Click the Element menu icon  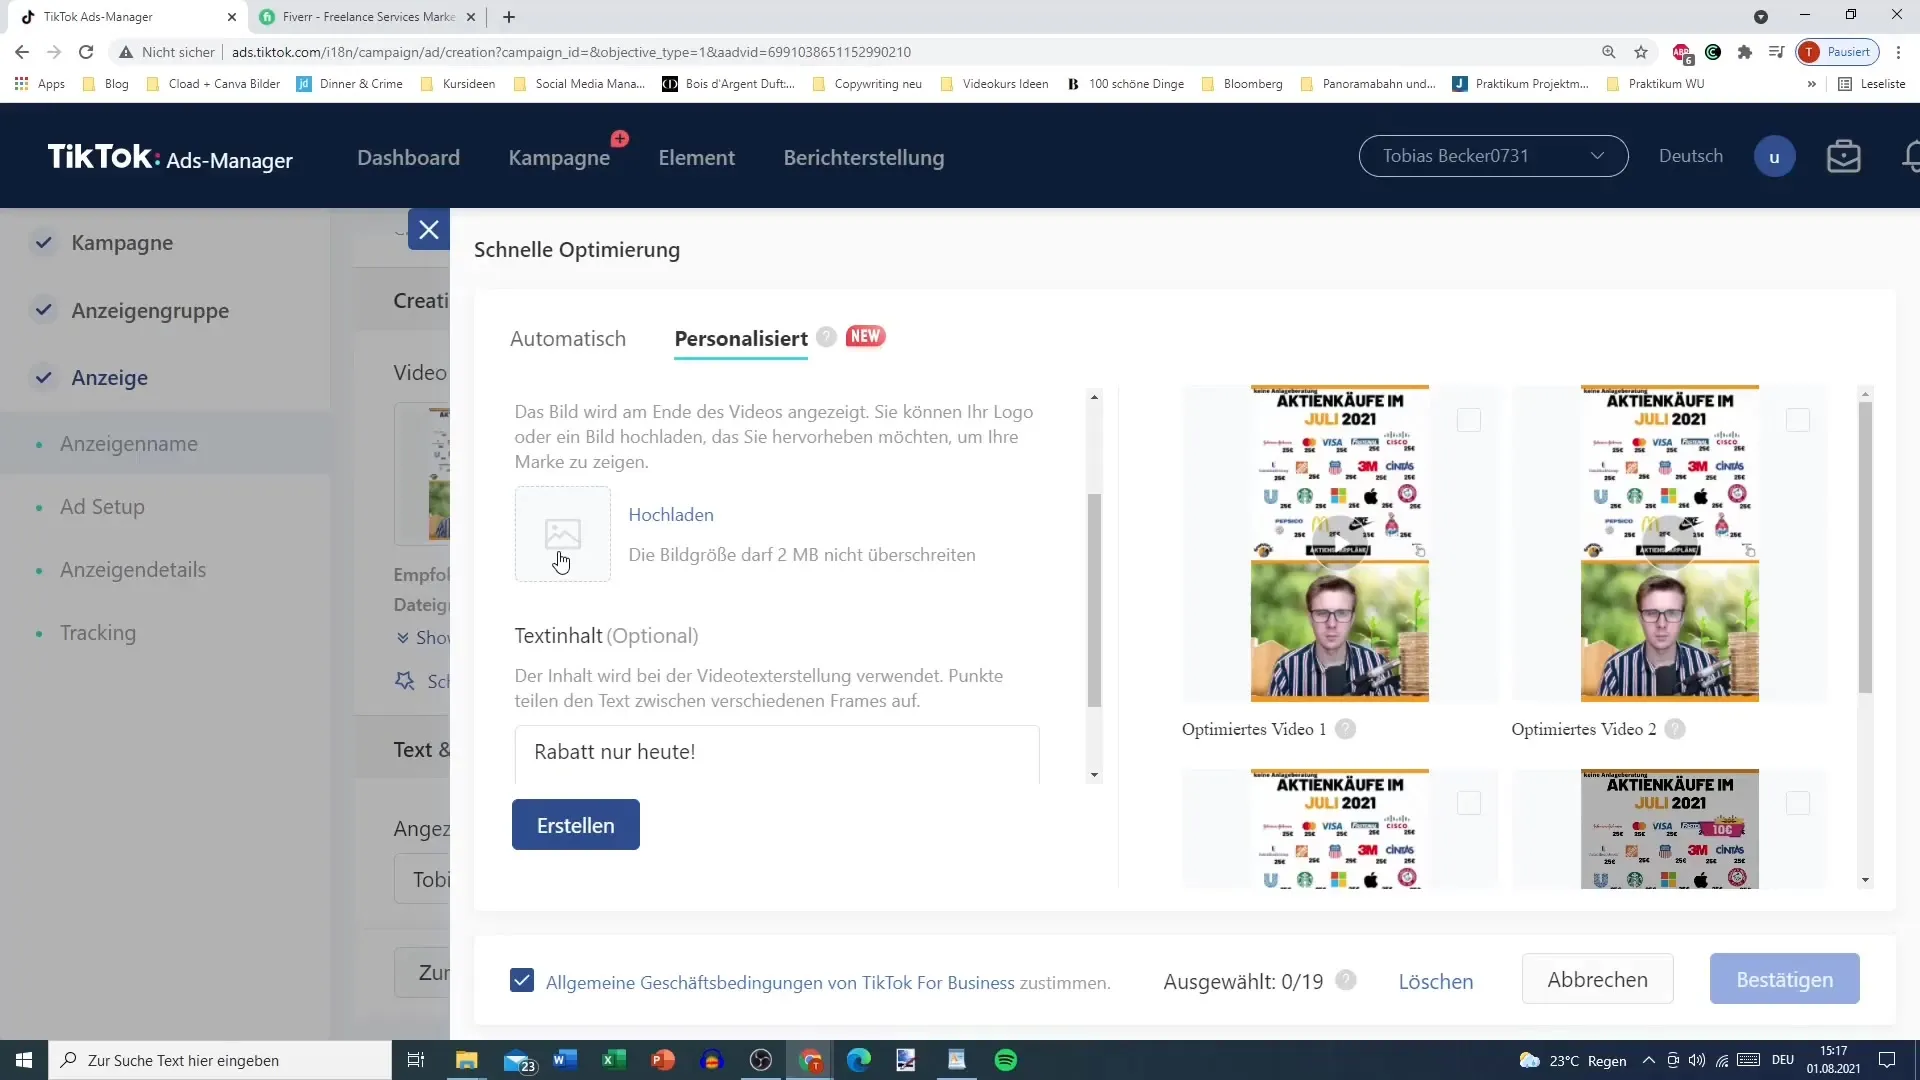pos(696,157)
